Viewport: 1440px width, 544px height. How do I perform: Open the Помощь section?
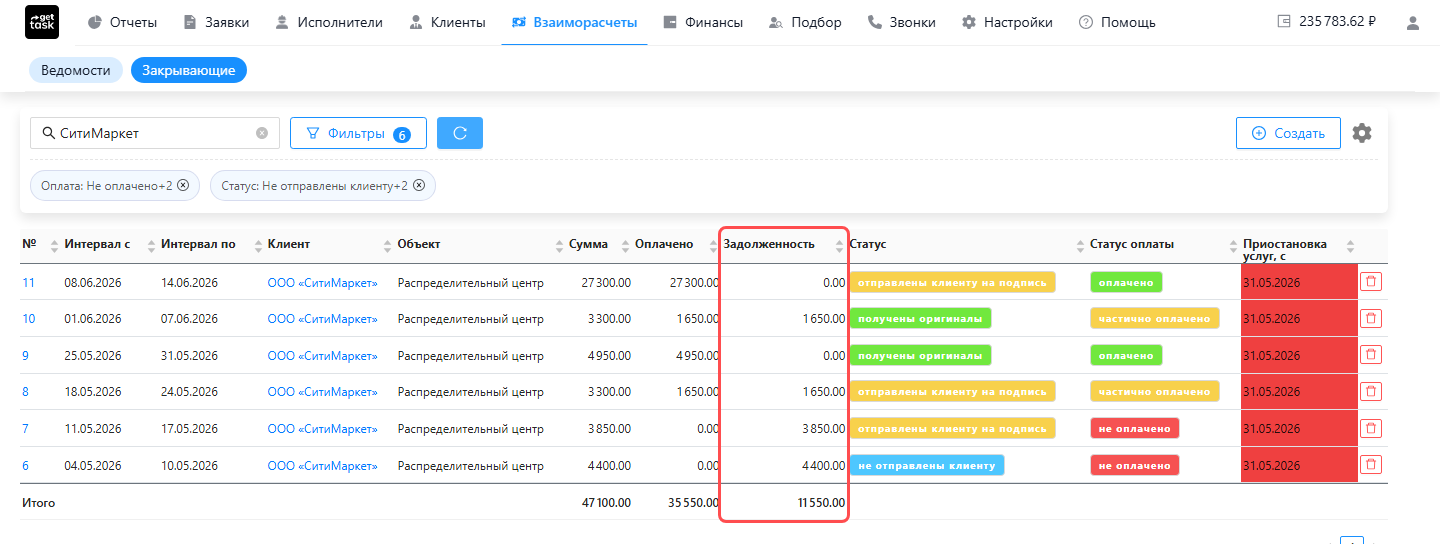pos(1117,22)
